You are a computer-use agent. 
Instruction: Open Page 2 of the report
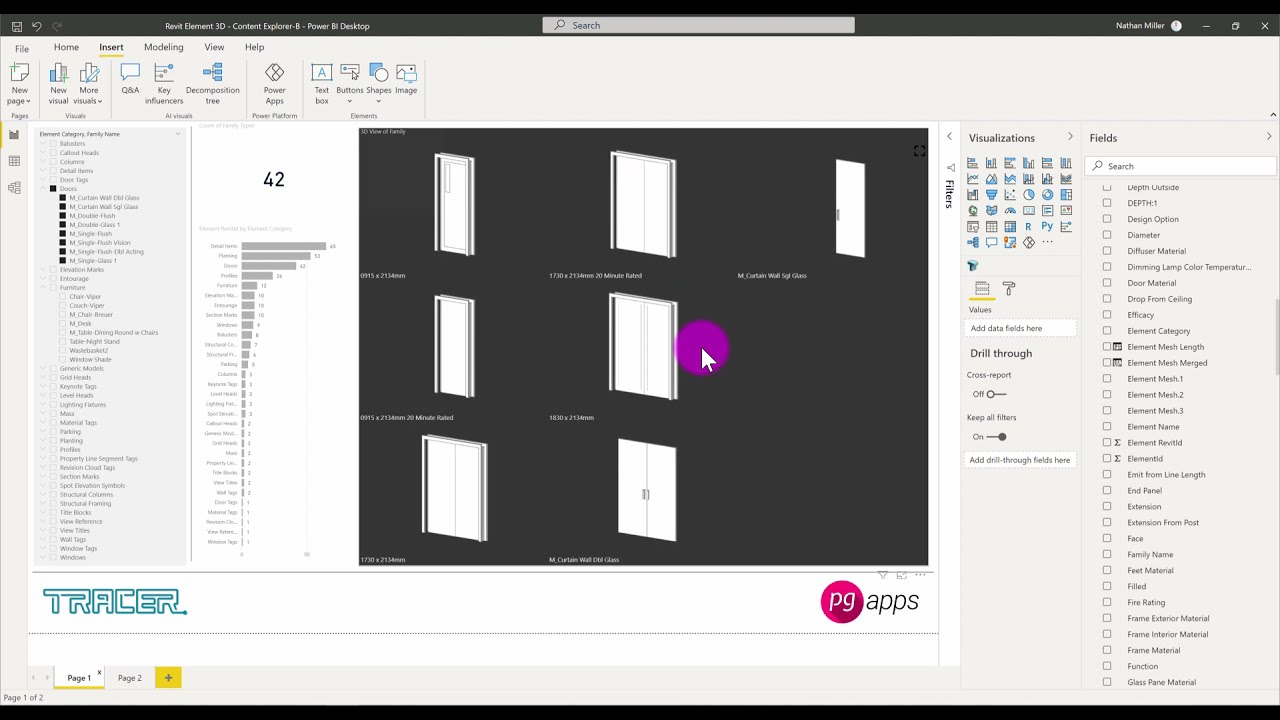click(129, 678)
